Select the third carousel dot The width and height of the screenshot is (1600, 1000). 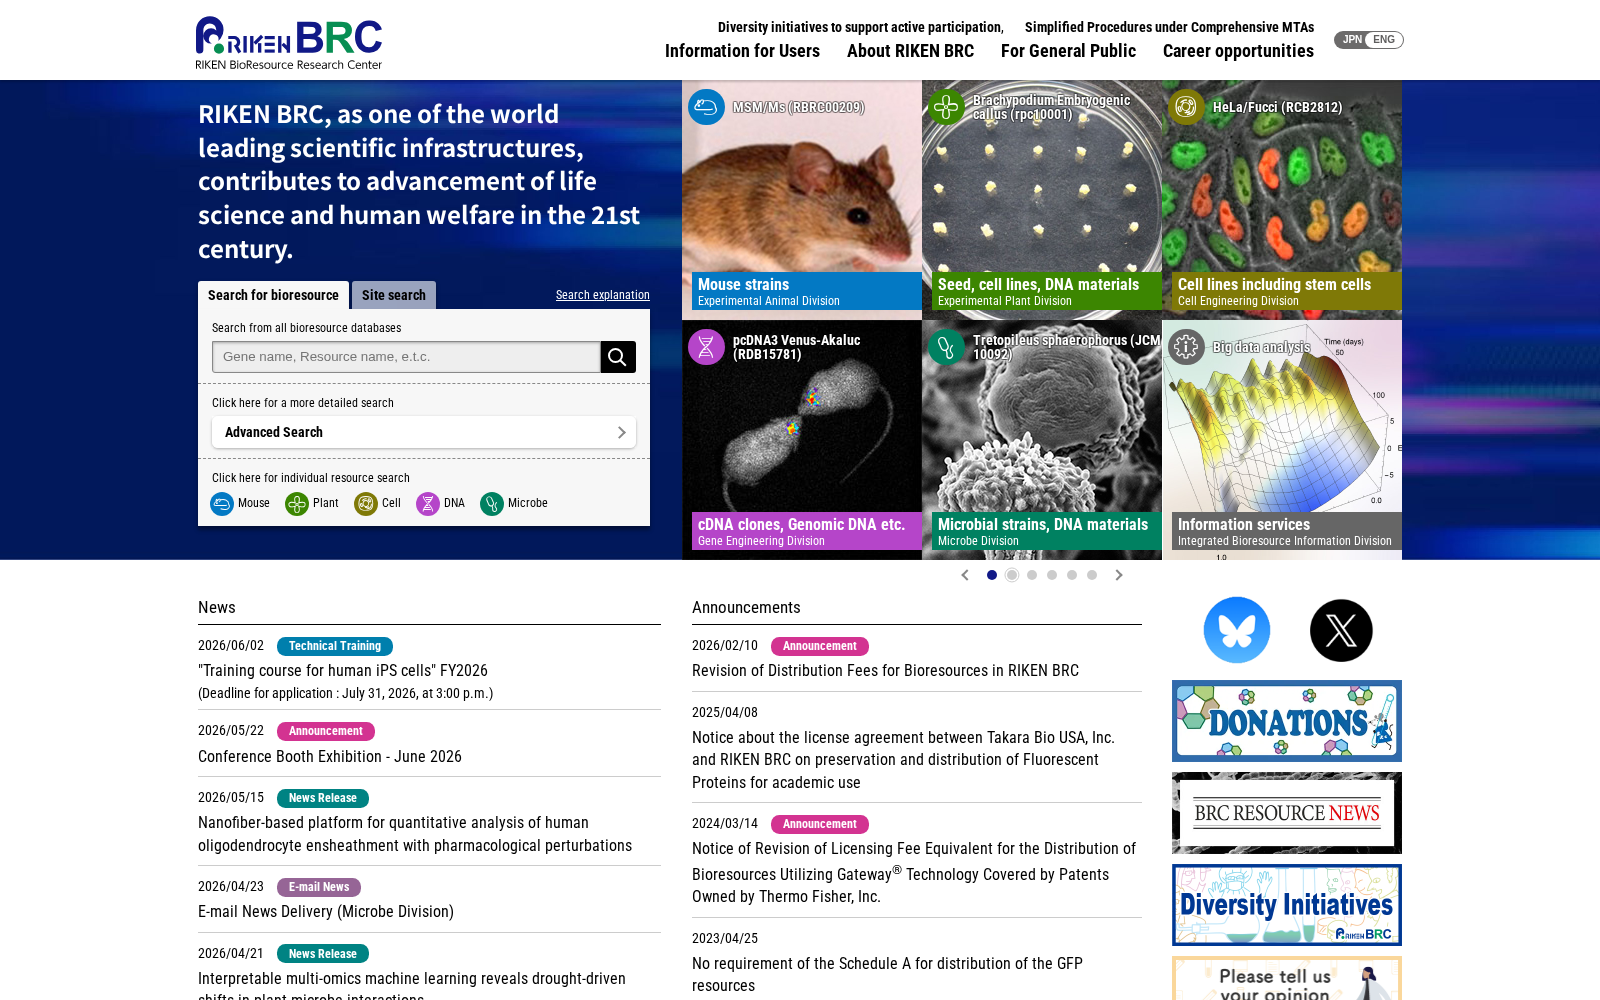point(1032,575)
